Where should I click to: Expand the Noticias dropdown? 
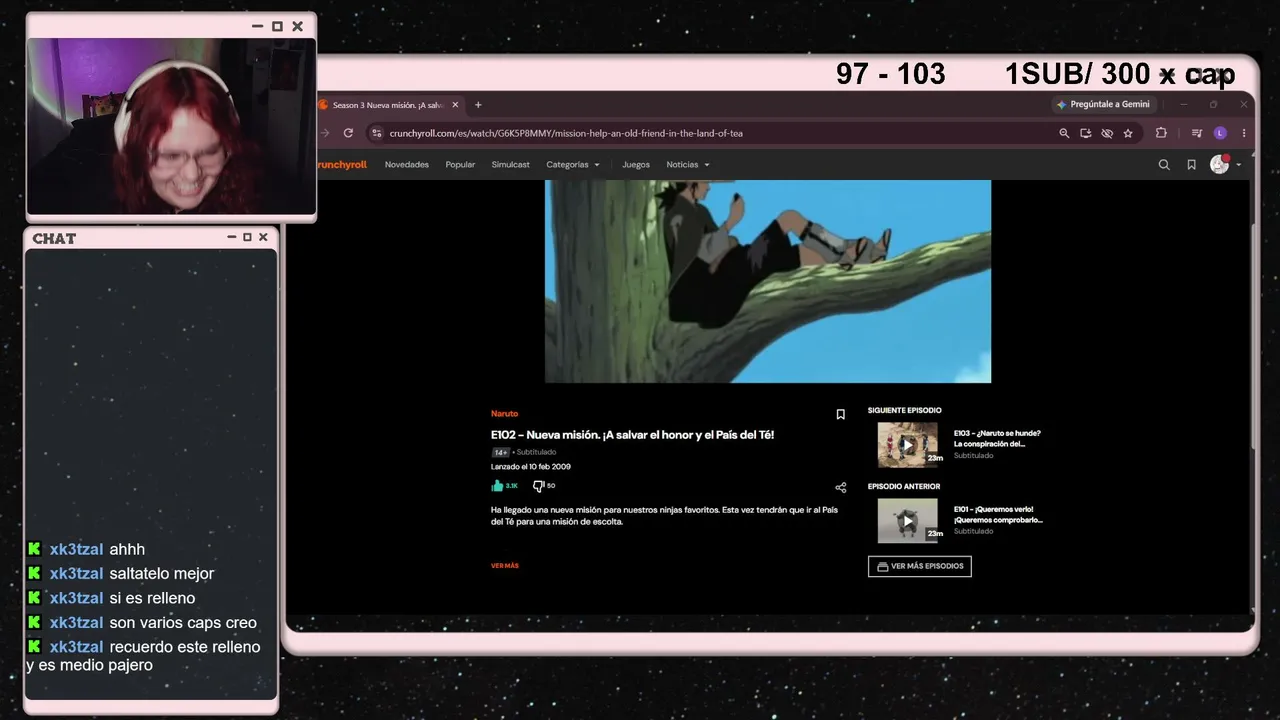[x=688, y=165]
